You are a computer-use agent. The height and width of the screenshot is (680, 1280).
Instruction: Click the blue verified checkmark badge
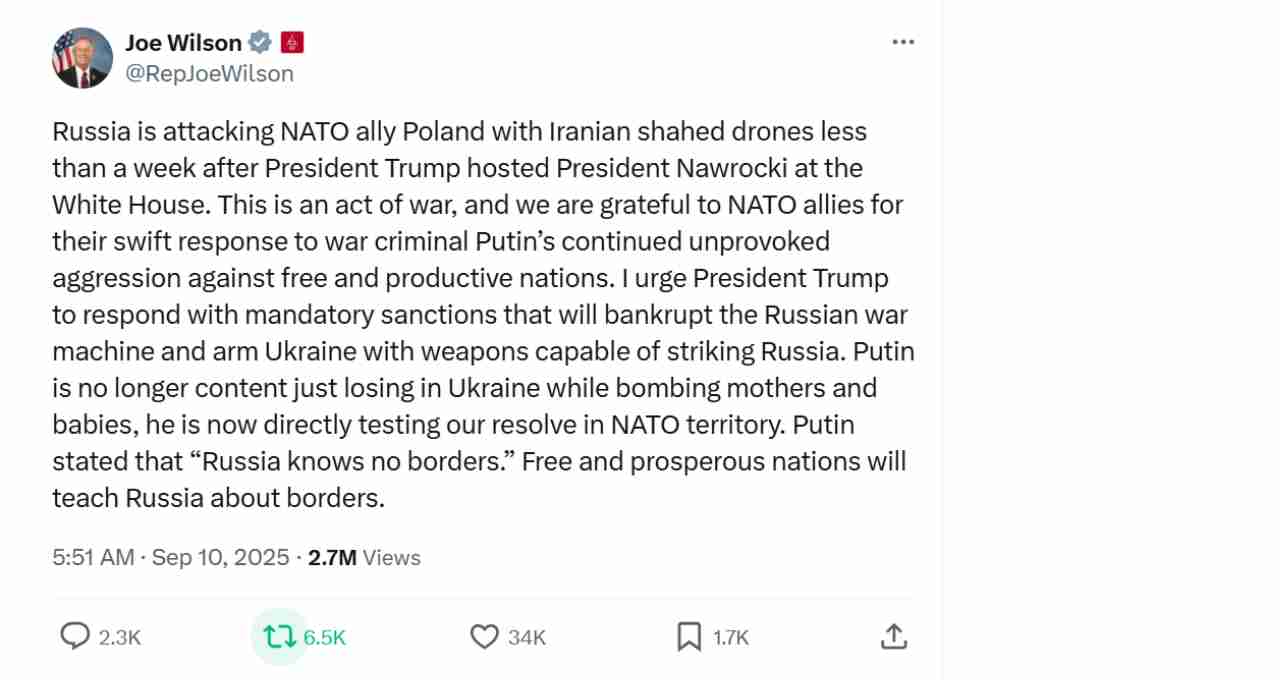[x=260, y=42]
